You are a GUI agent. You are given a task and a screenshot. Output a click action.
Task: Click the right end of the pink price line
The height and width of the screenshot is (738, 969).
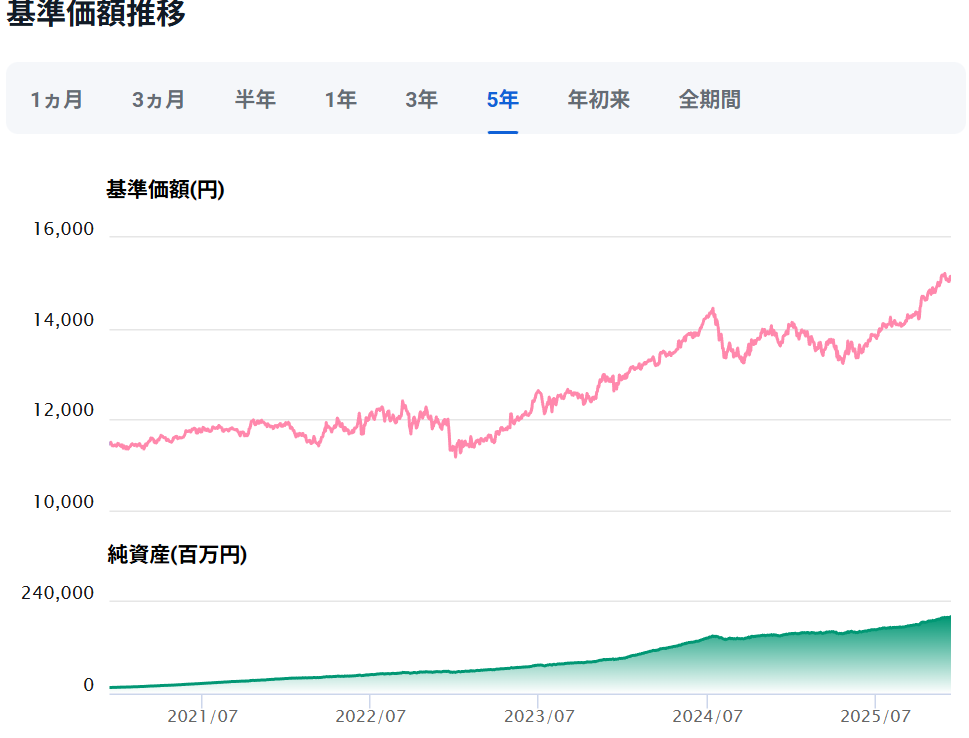coord(948,278)
